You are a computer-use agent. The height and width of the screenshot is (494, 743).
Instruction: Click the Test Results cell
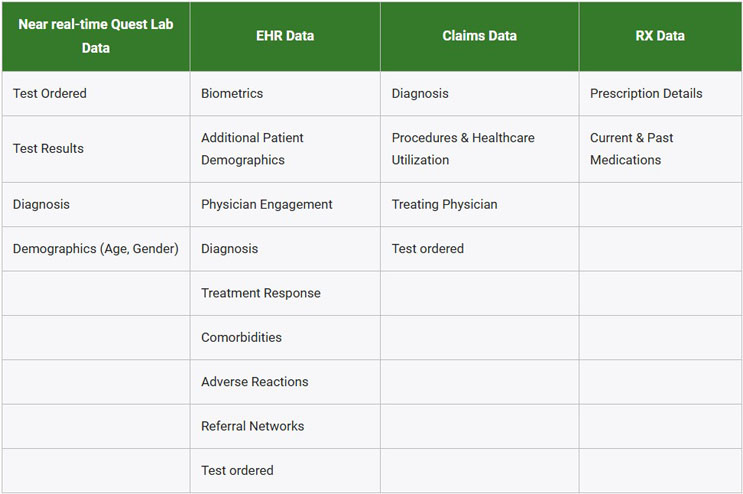coord(48,149)
